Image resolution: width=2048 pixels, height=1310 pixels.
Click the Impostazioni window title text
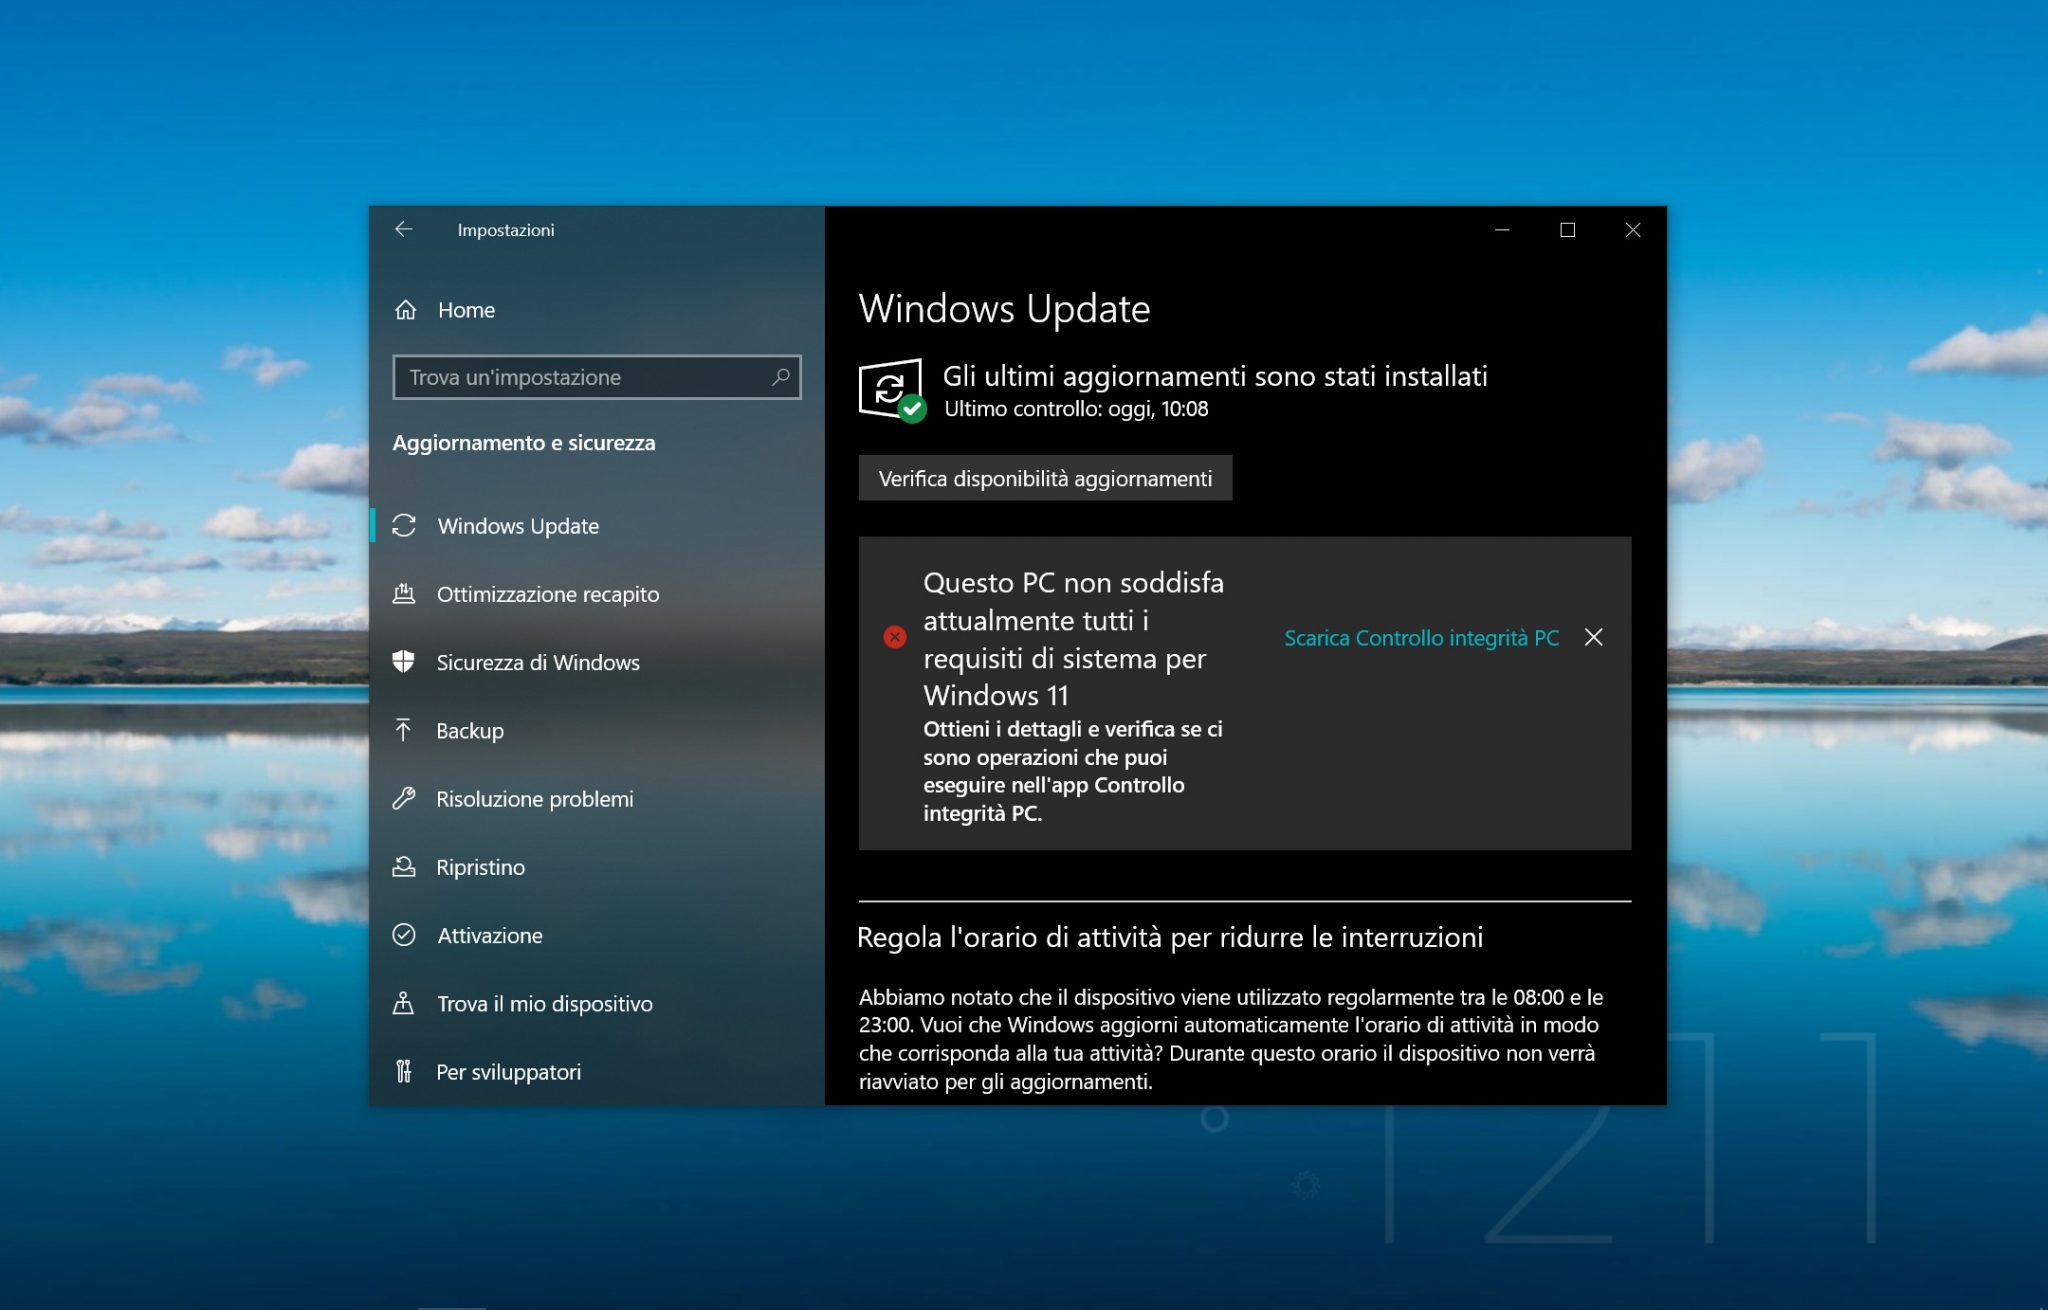pyautogui.click(x=506, y=230)
